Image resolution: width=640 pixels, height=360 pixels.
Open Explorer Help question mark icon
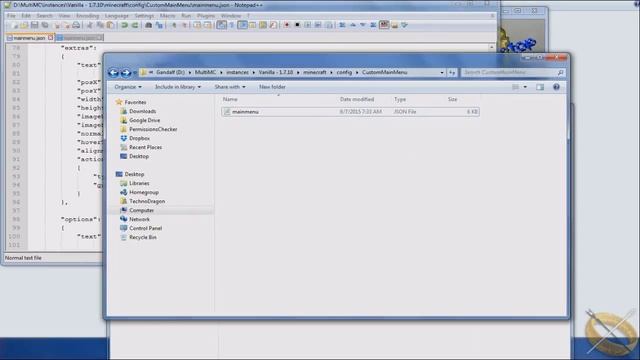coord(556,87)
